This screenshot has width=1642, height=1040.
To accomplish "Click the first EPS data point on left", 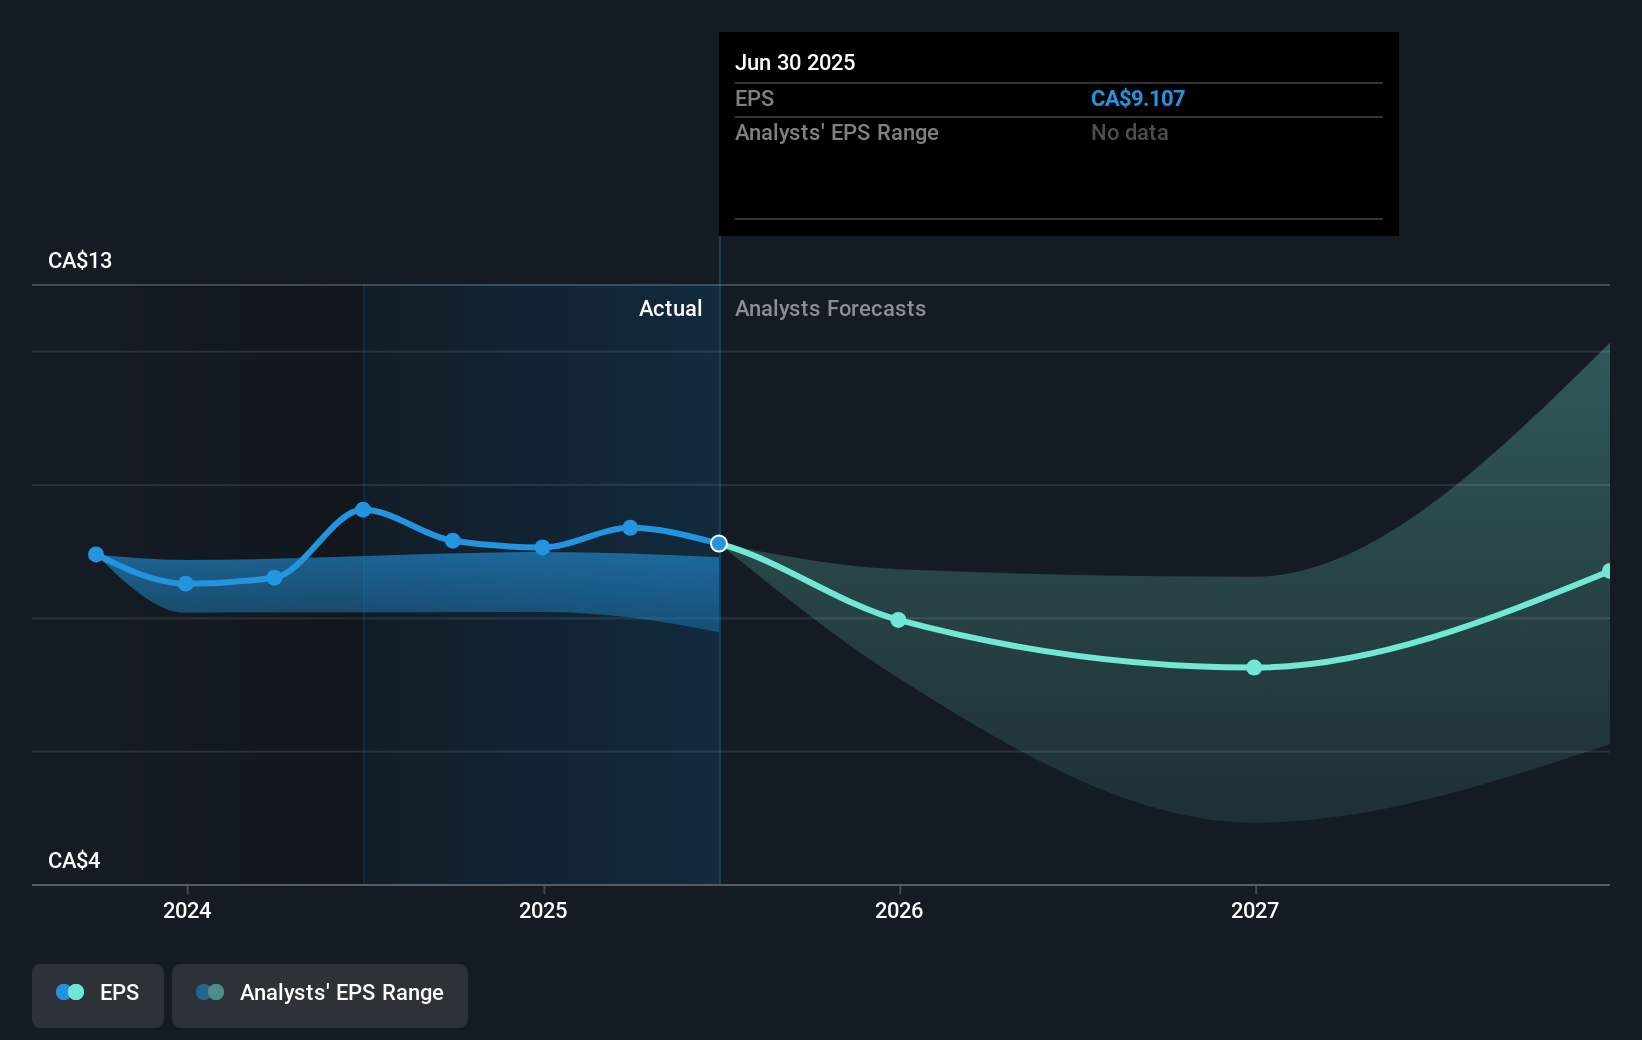I will pos(96,554).
